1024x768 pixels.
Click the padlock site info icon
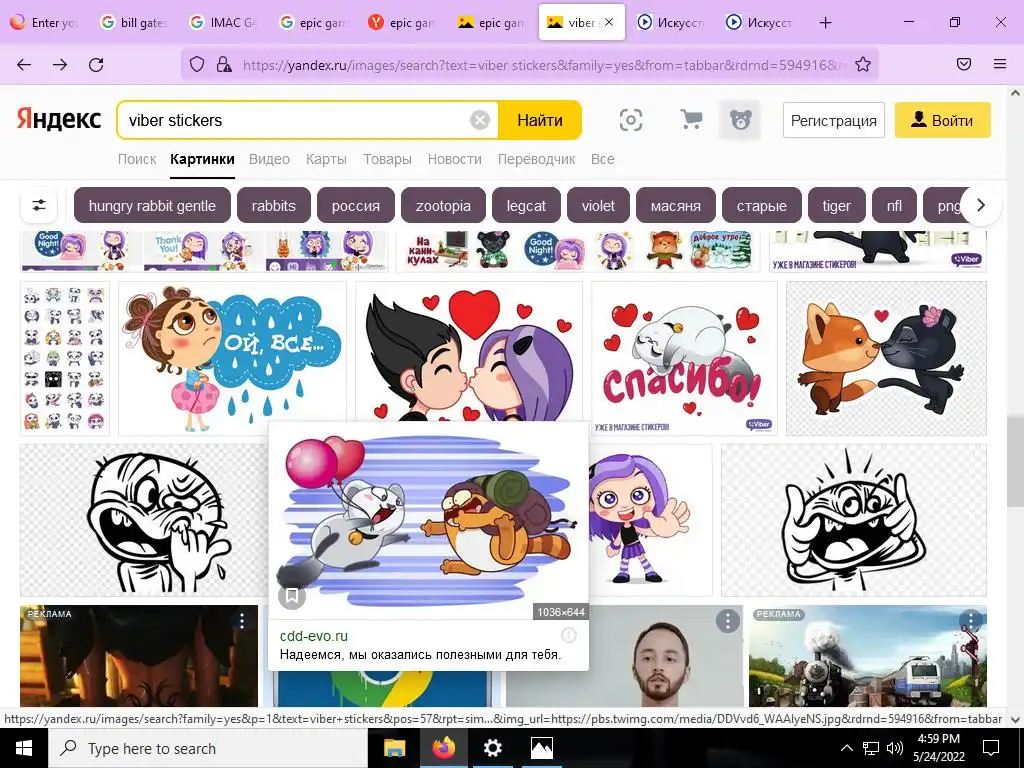coord(224,64)
